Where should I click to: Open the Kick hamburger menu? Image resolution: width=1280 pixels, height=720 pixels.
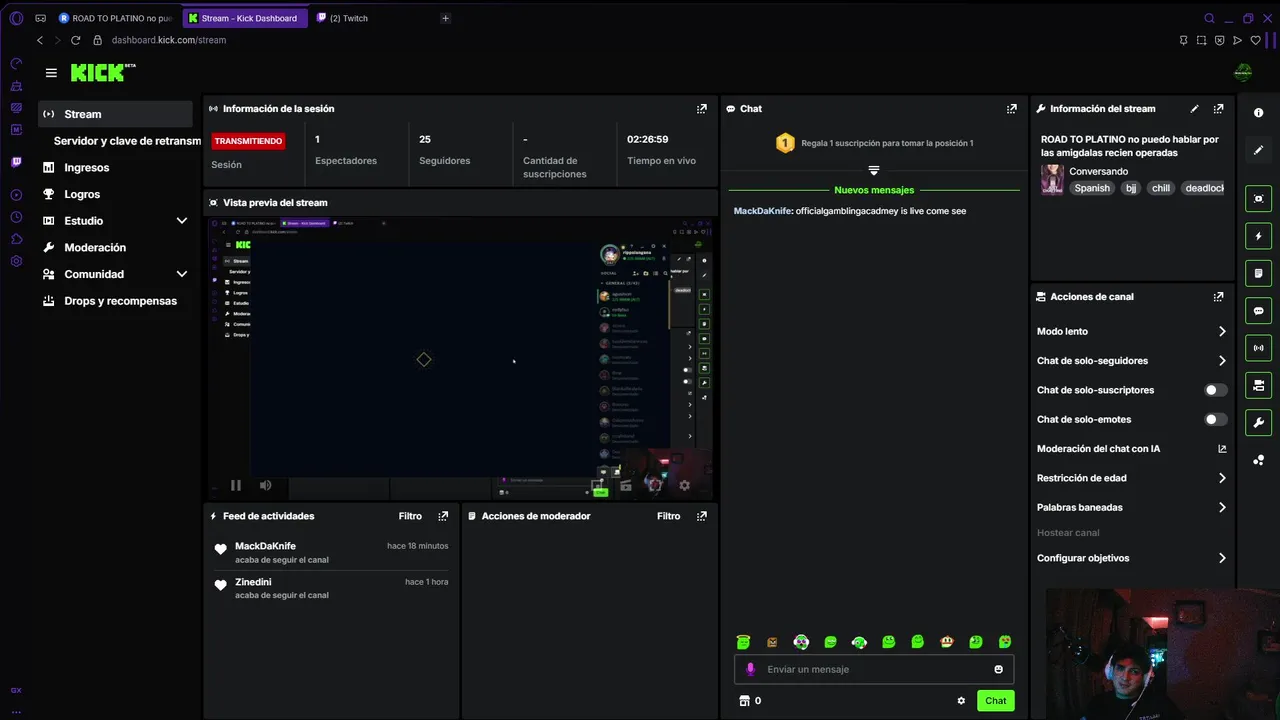tap(51, 73)
